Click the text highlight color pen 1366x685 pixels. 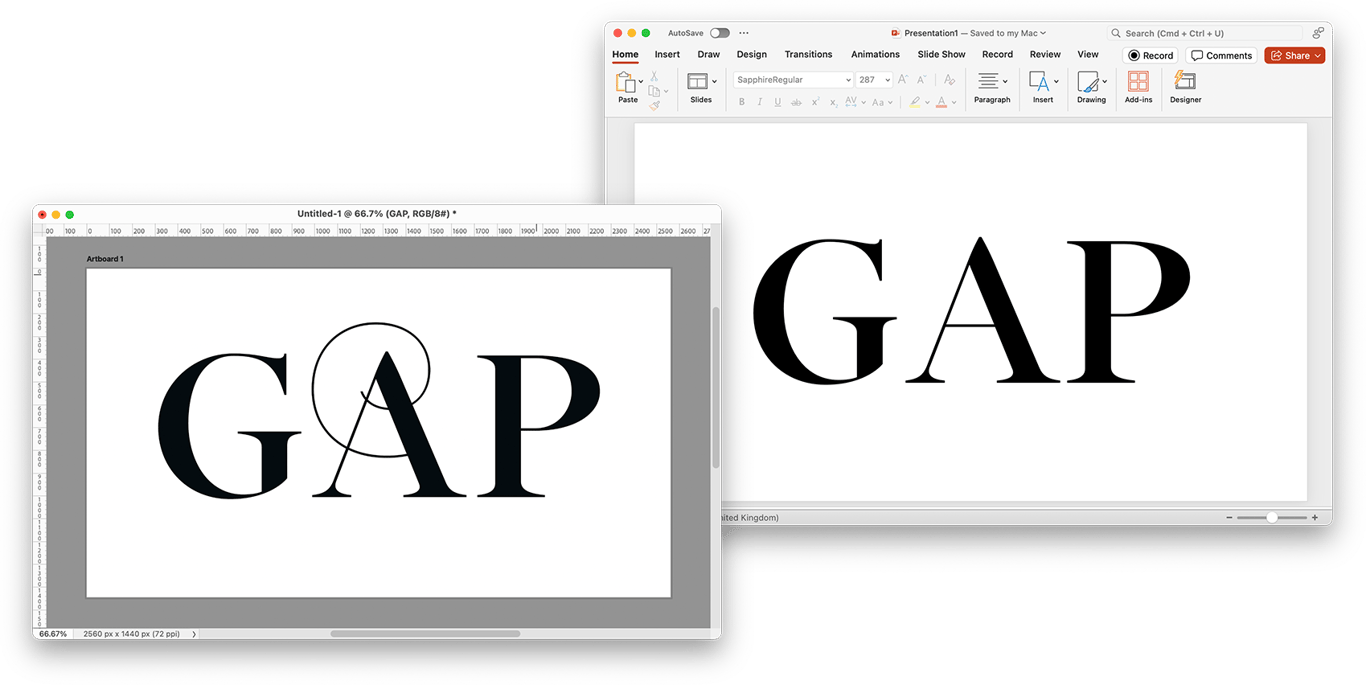pos(915,102)
